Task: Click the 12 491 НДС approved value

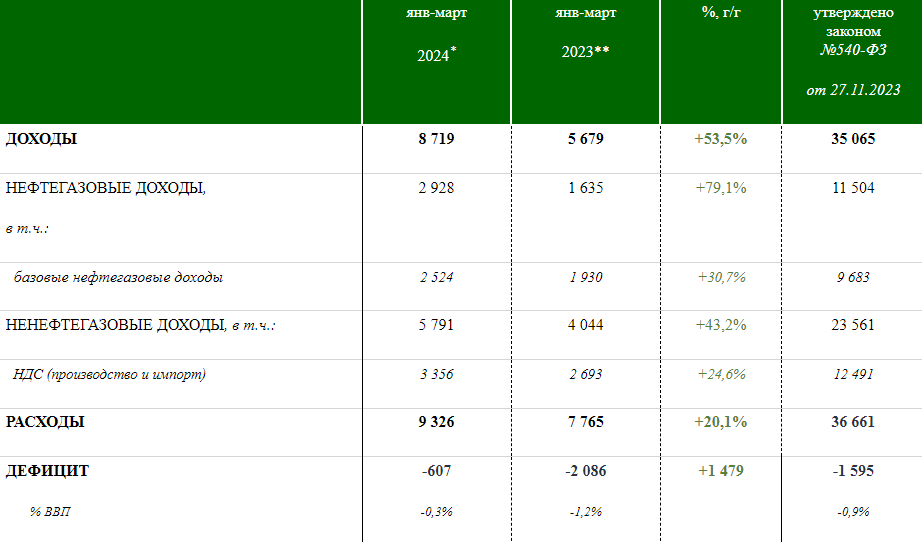Action: pos(853,374)
